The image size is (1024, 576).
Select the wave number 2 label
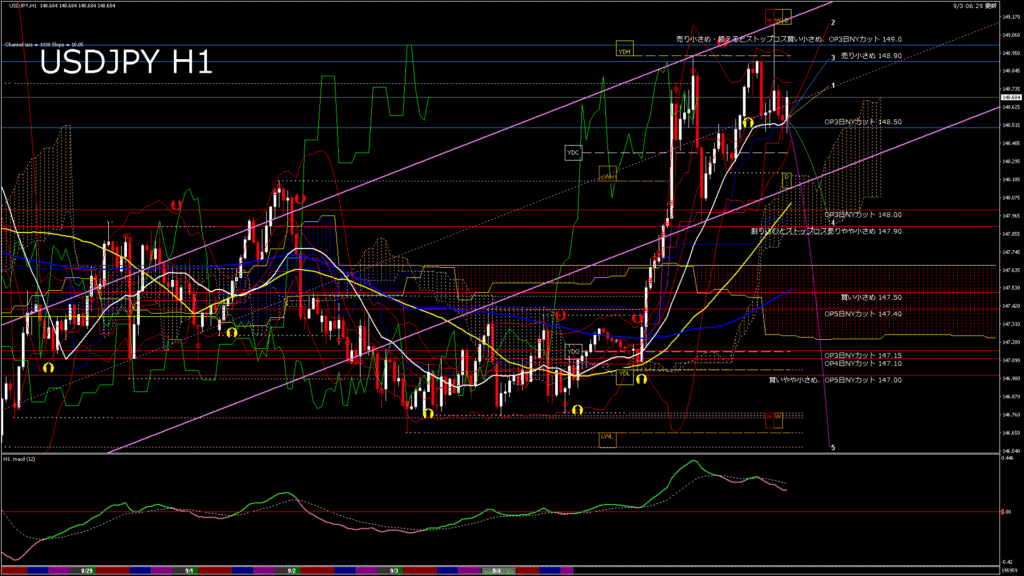[833, 22]
